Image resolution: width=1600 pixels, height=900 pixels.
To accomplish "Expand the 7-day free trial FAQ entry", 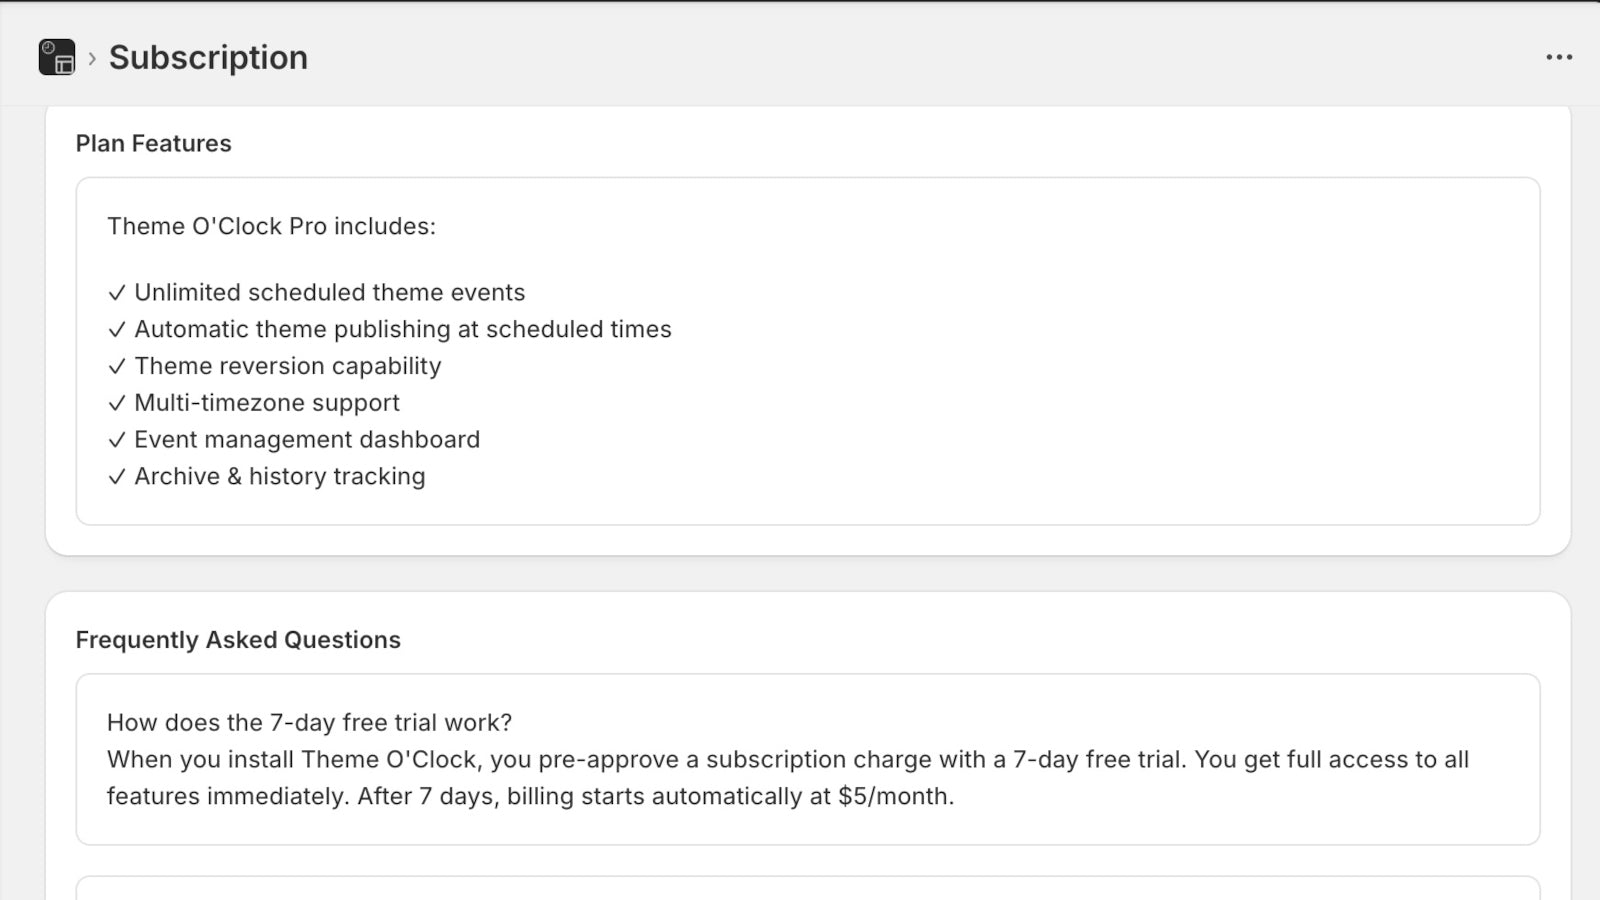I will 311,723.
